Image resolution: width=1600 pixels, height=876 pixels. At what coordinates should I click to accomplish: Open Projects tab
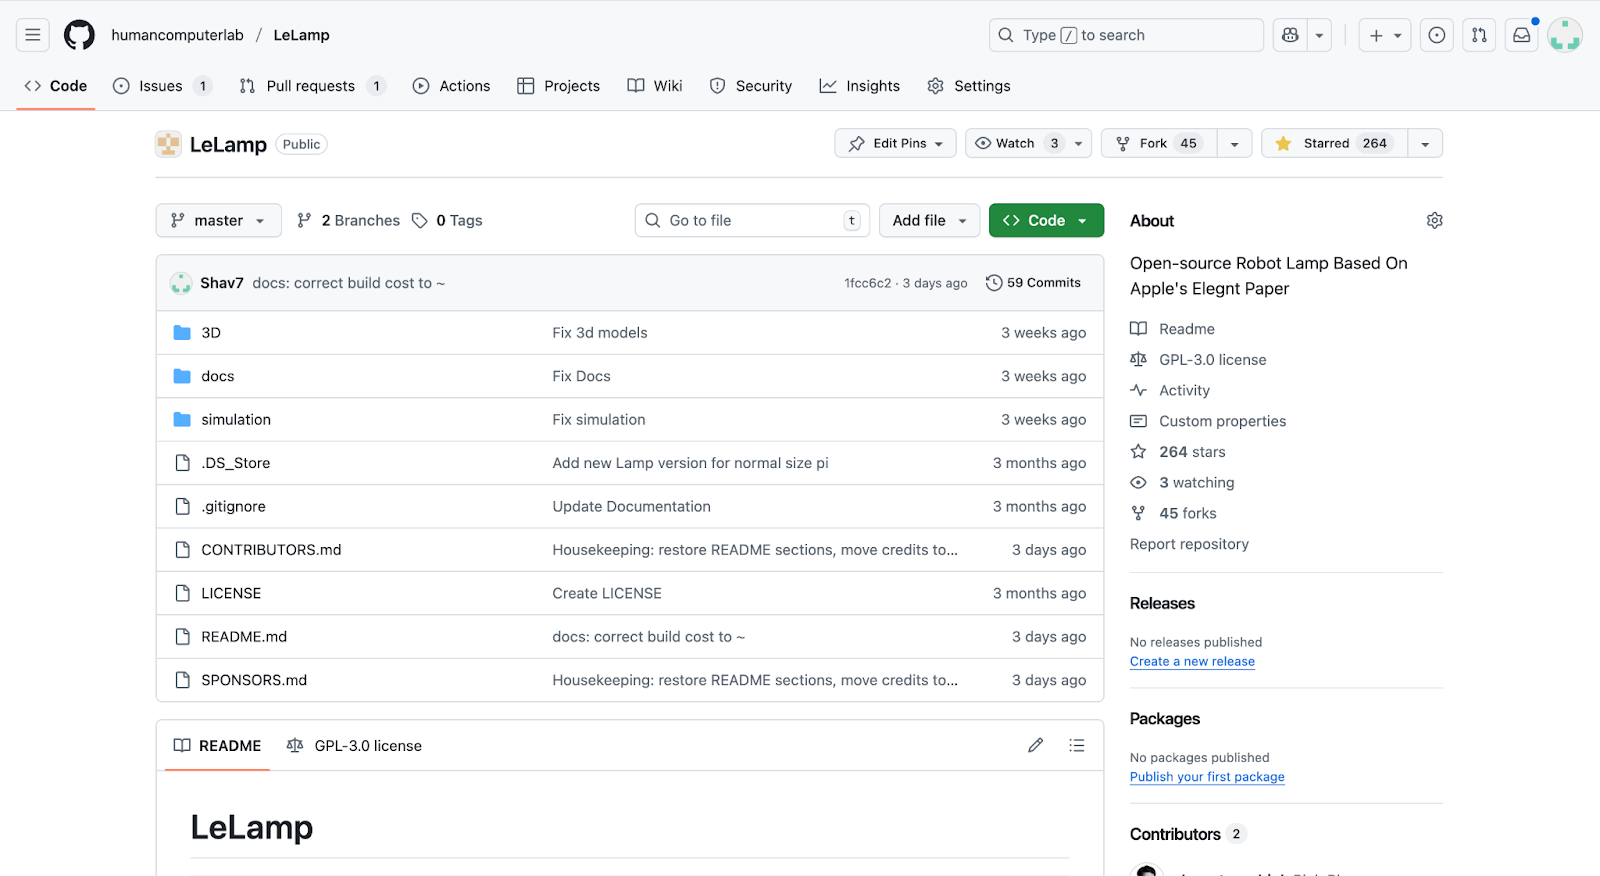point(558,86)
